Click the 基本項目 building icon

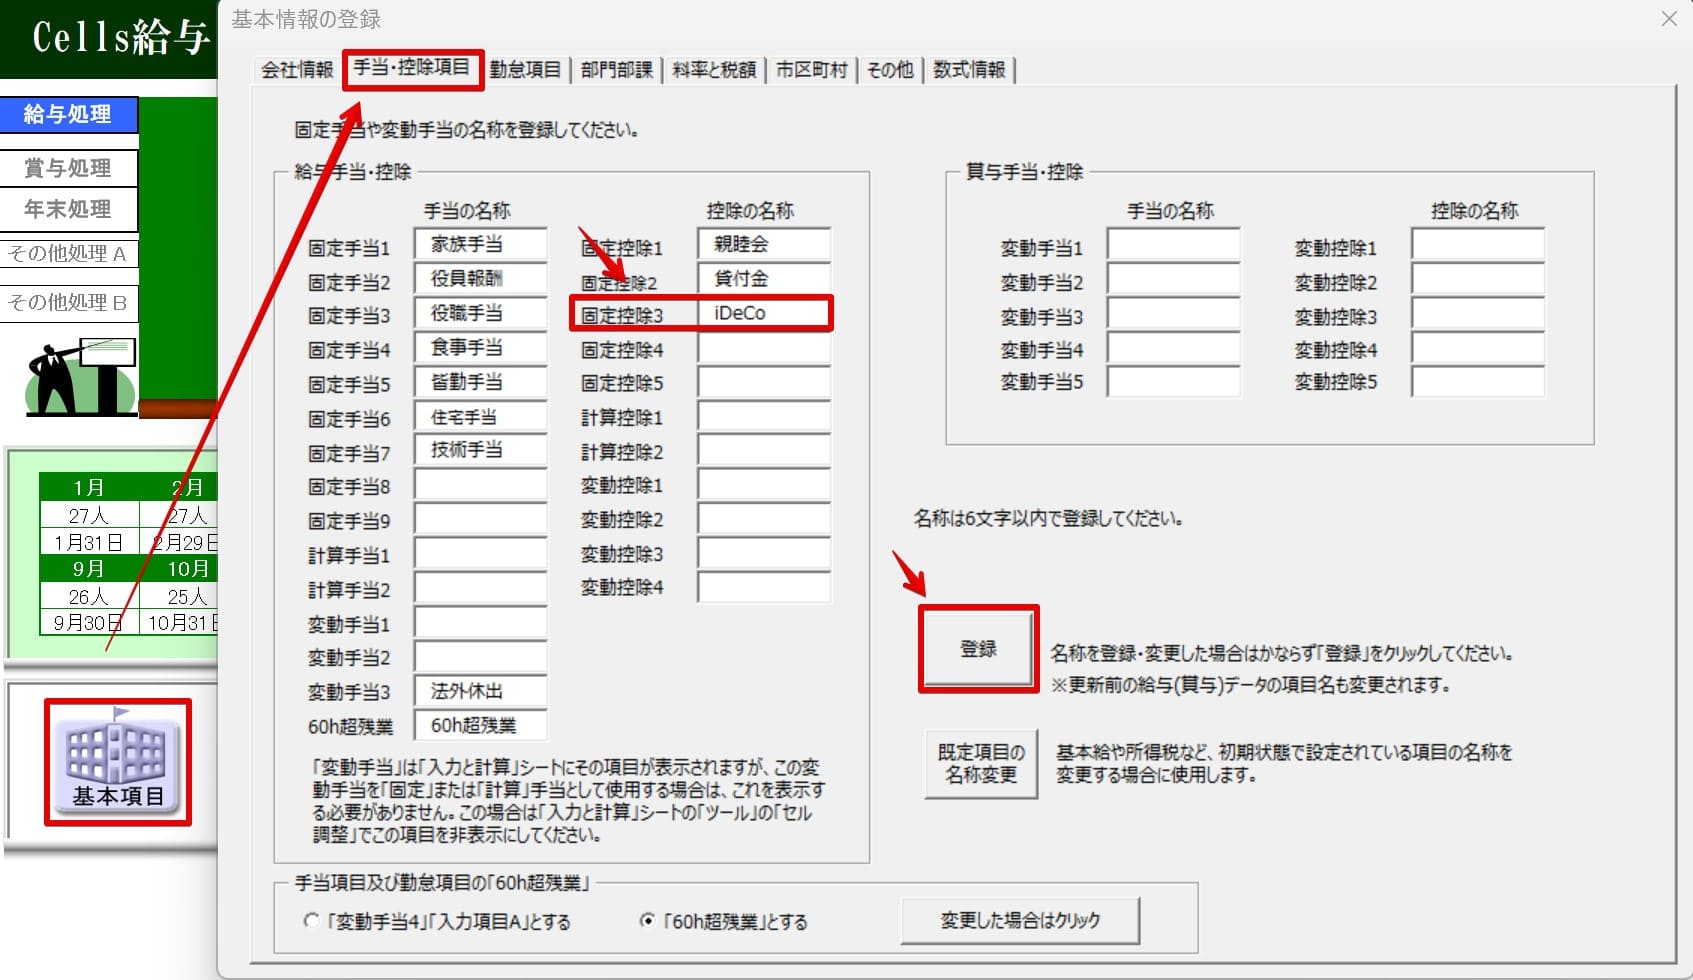click(x=117, y=761)
